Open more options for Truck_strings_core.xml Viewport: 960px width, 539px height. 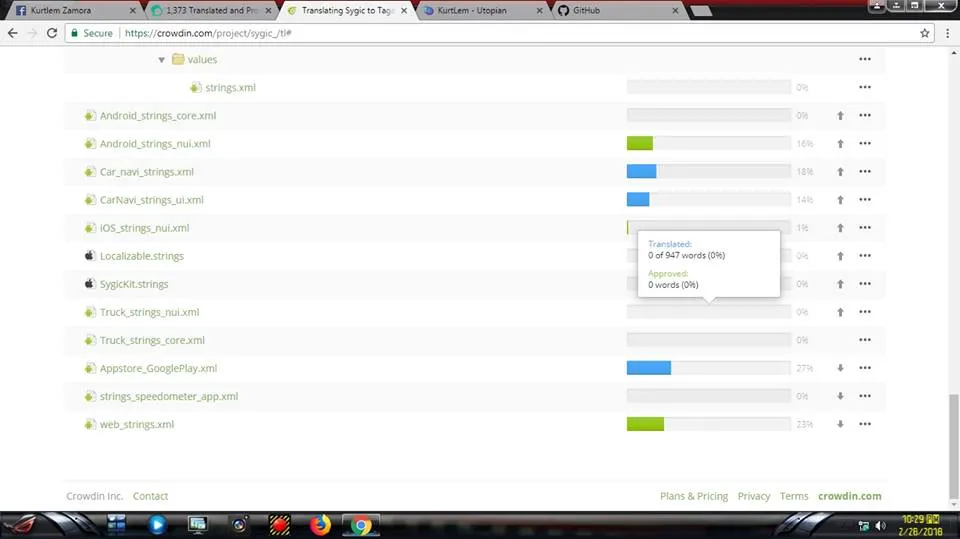click(x=864, y=340)
